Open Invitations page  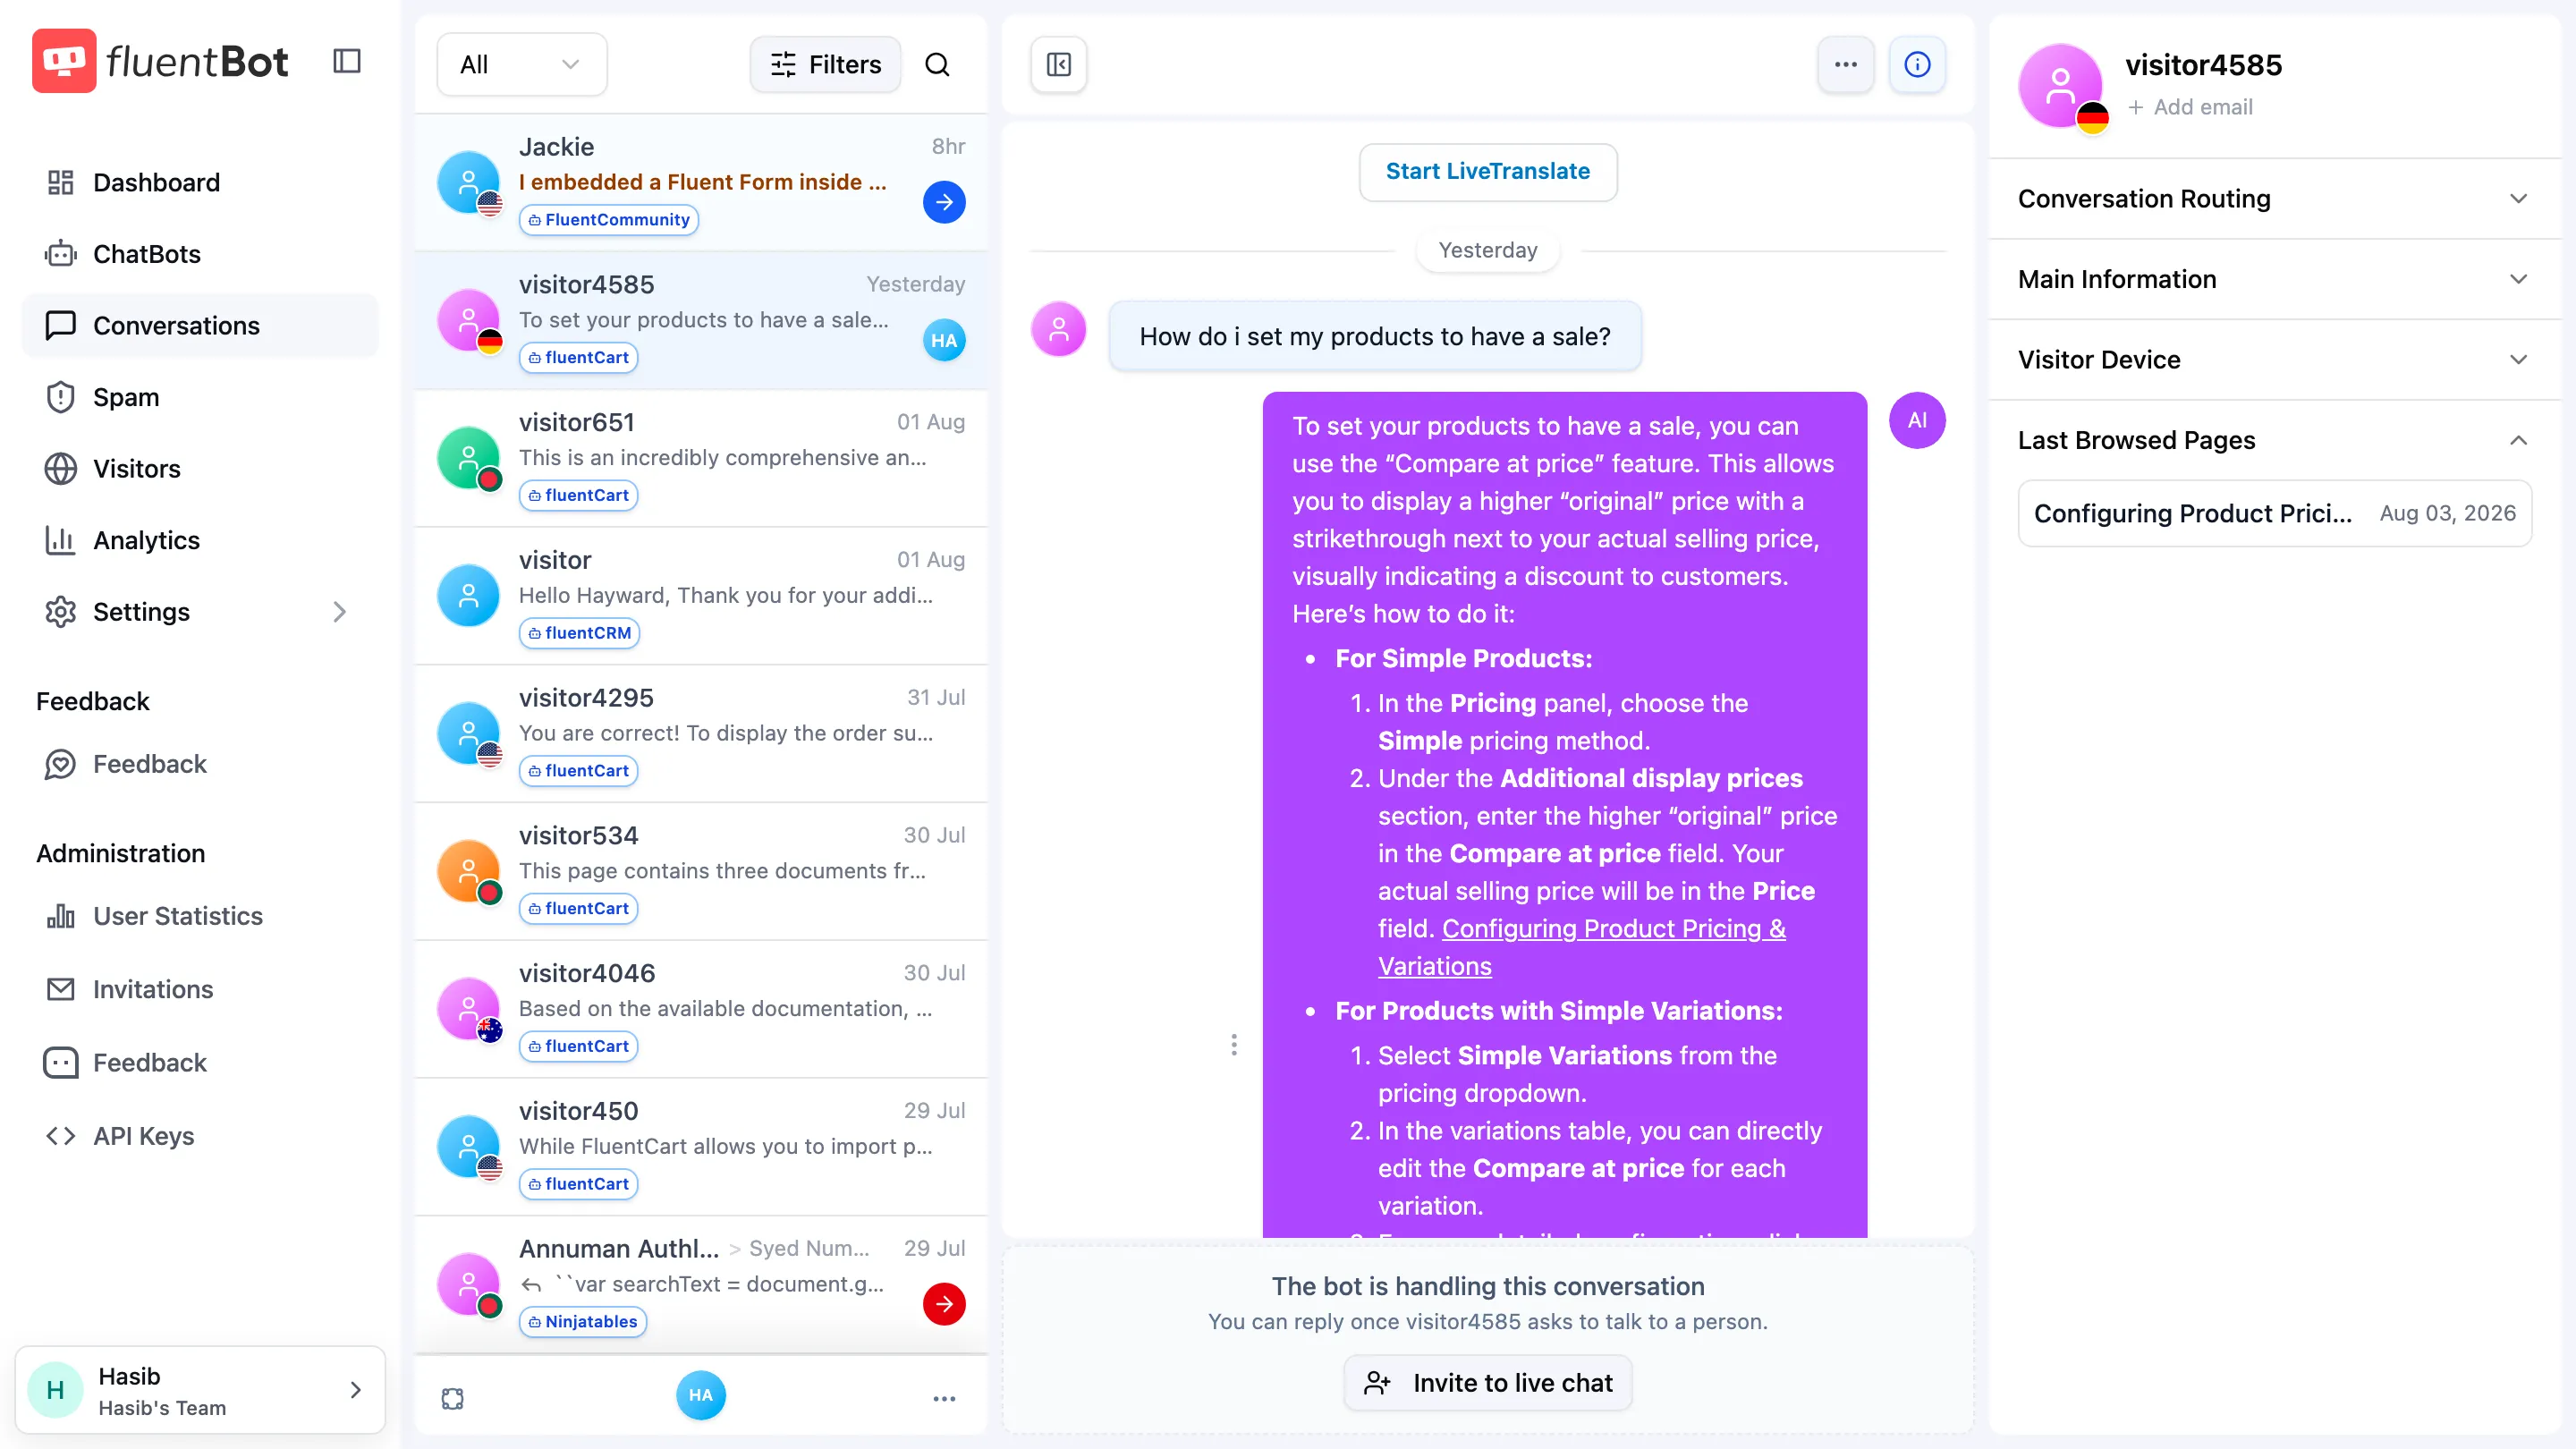pos(200,989)
